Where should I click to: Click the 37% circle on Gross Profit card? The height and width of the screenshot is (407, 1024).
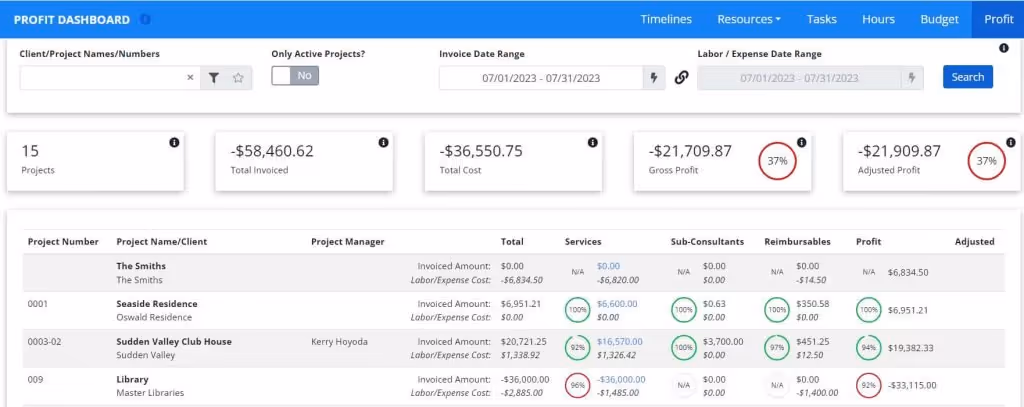(777, 160)
